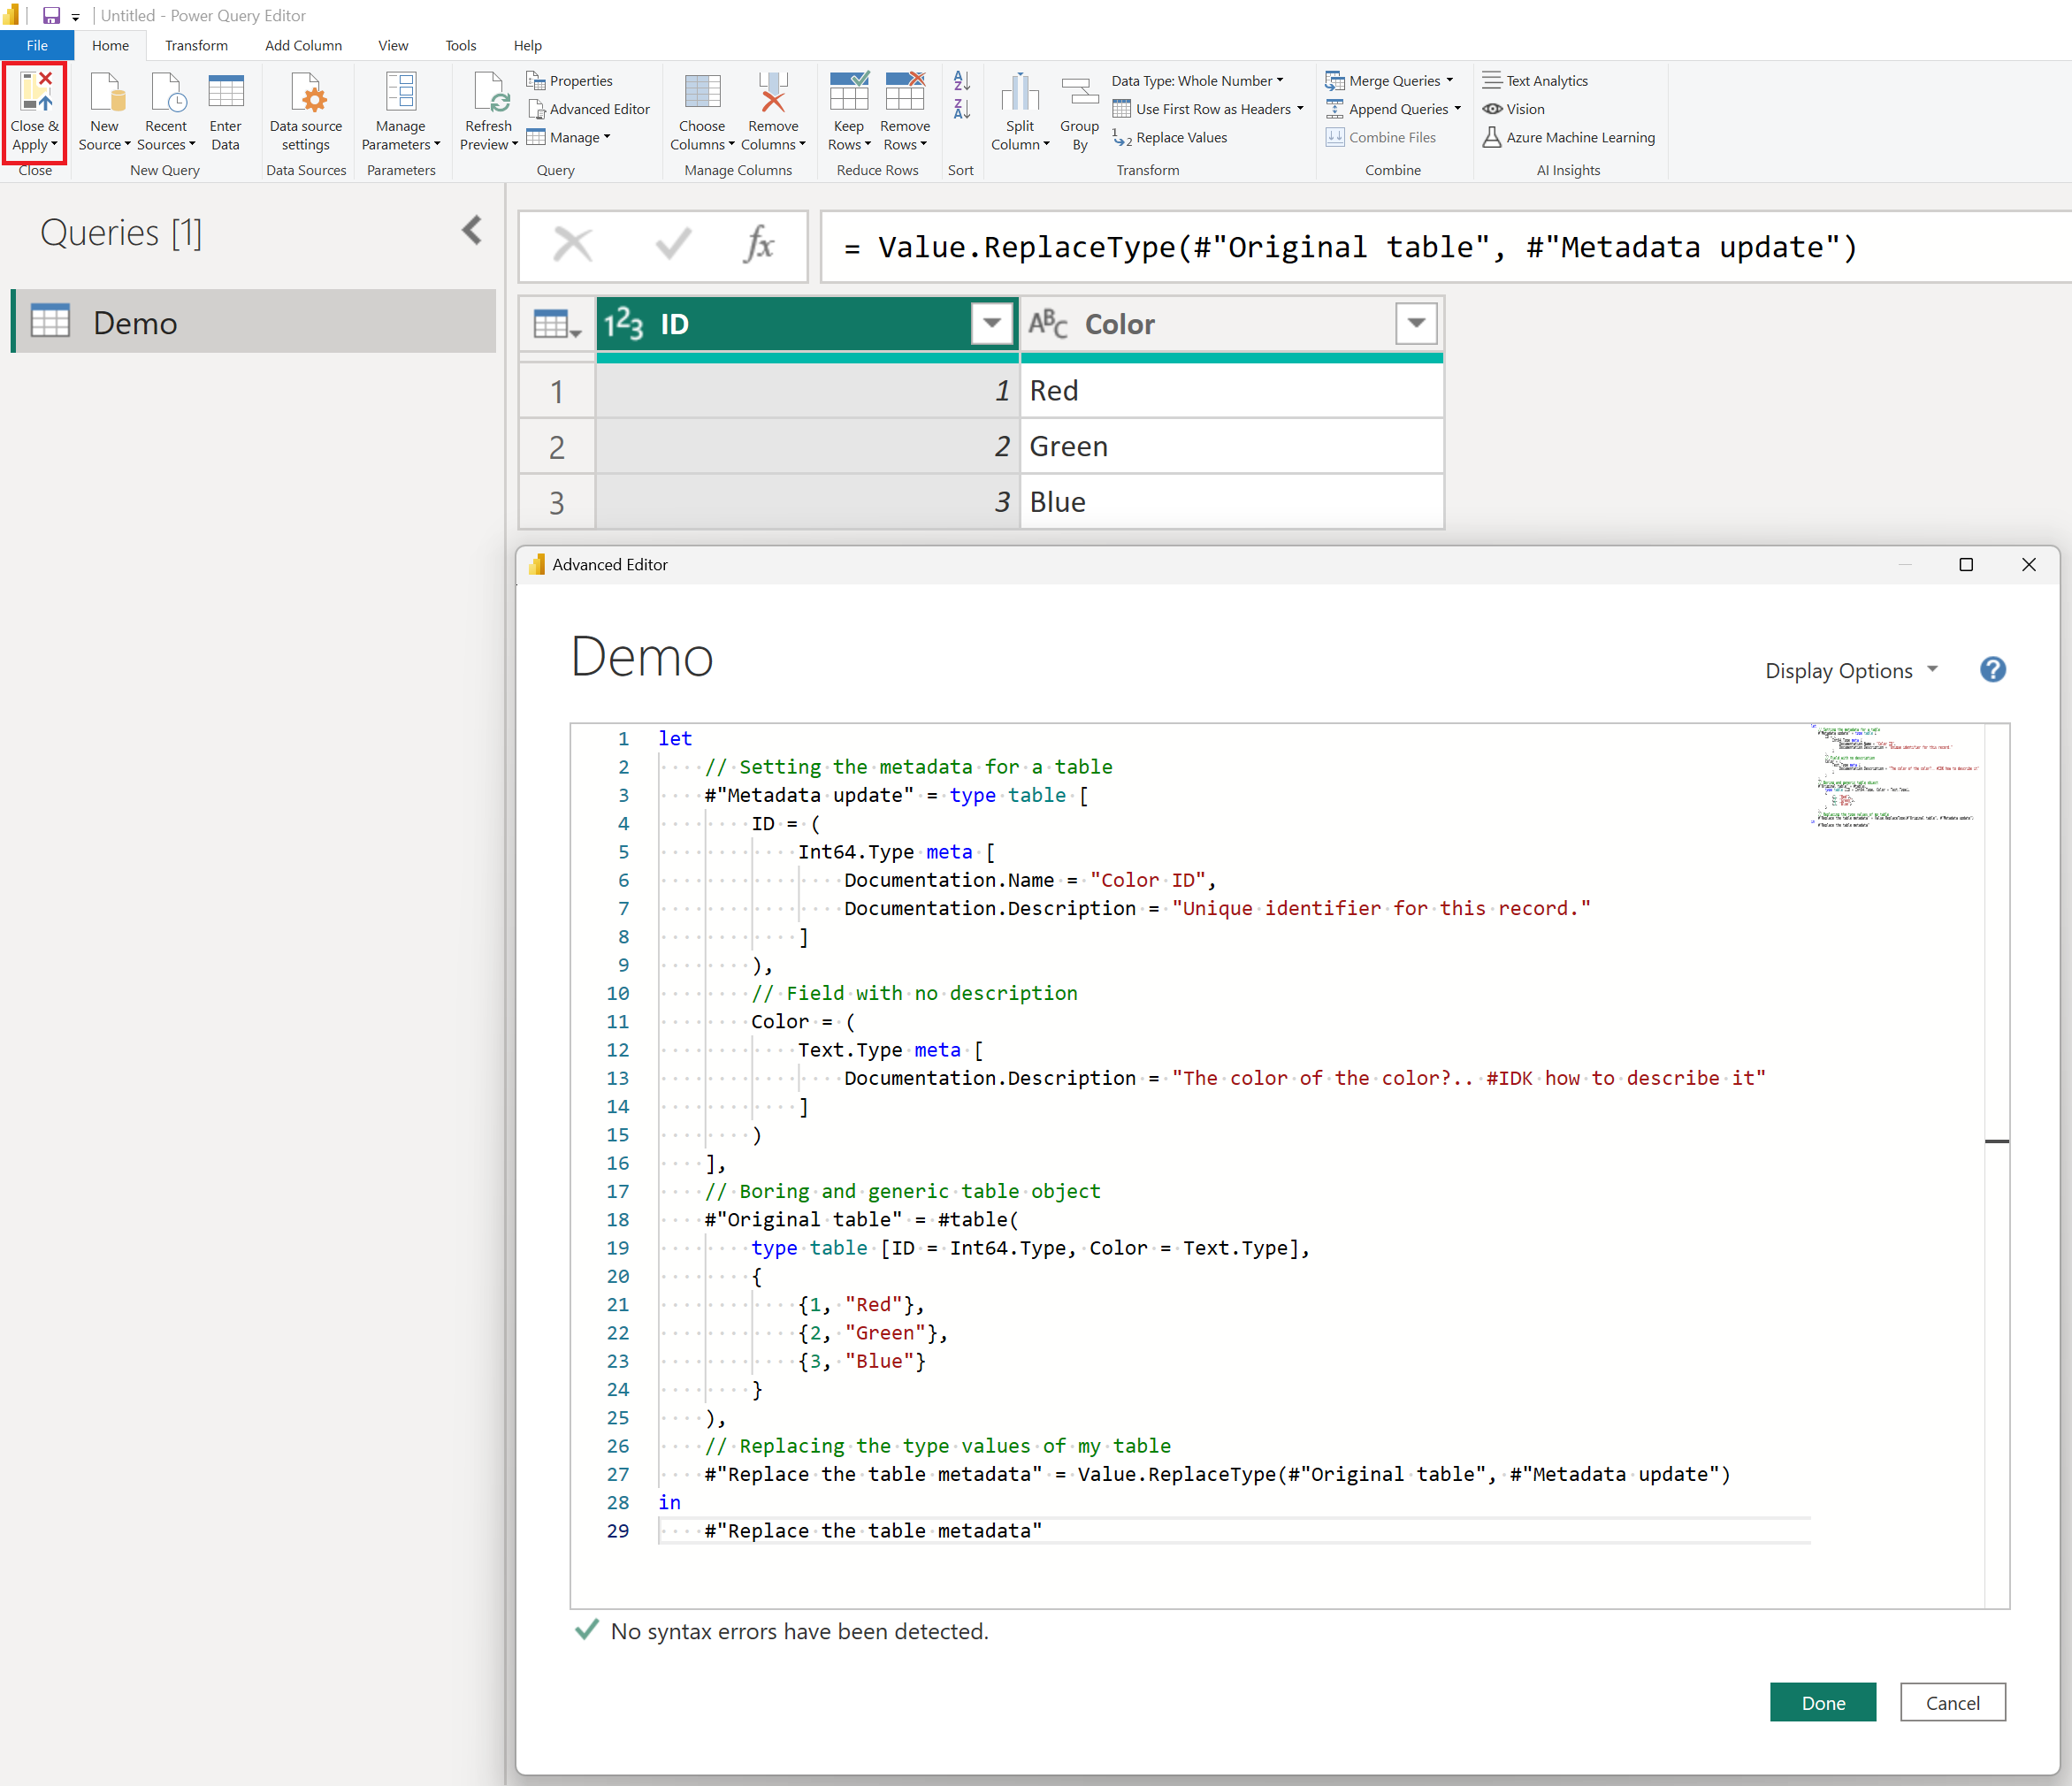
Task: Sort ascending with A-Z icon
Action: click(961, 81)
